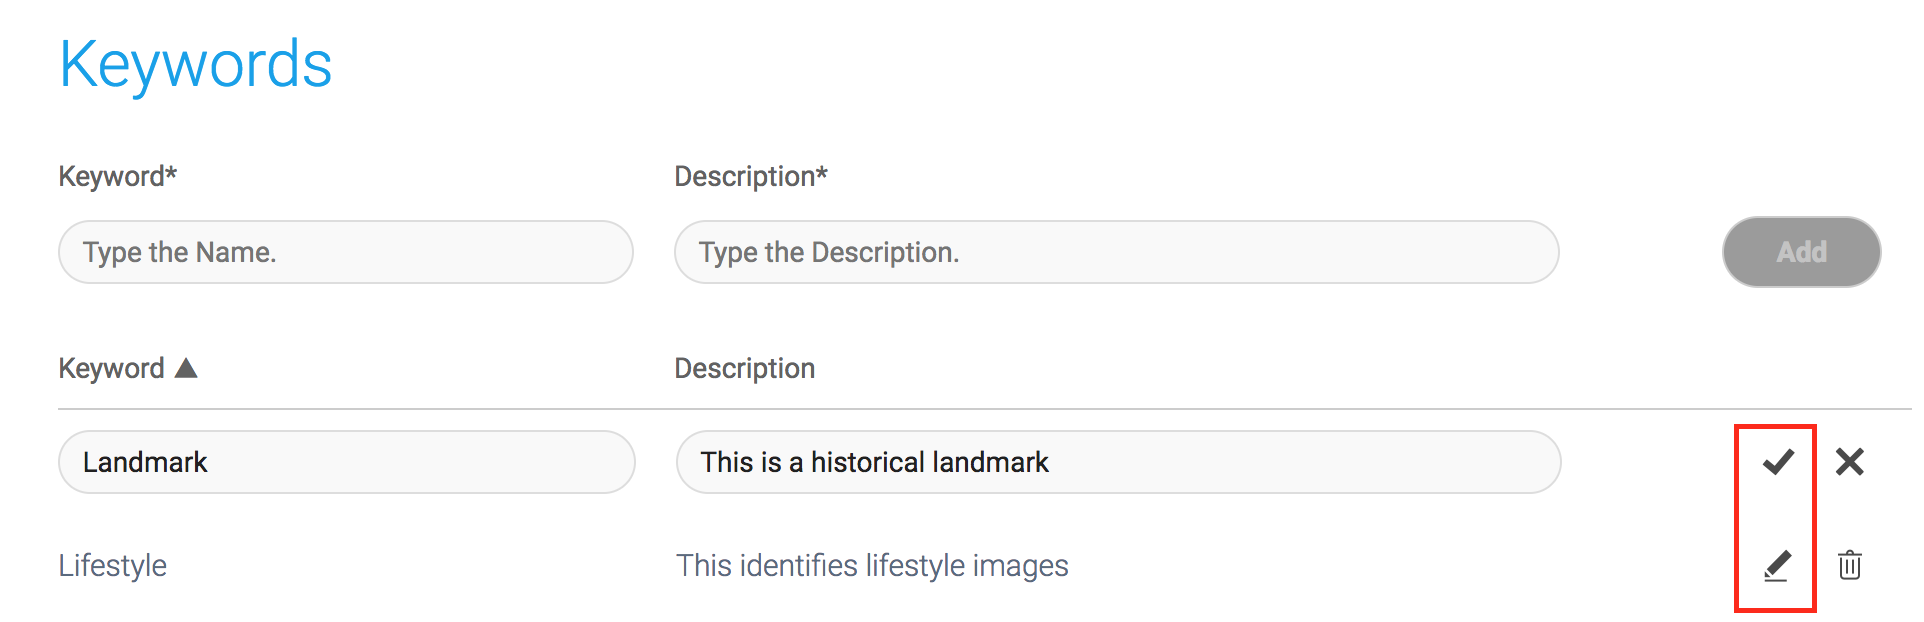Click "This identifies lifestyle images" text
The image size is (1924, 622).
[872, 564]
